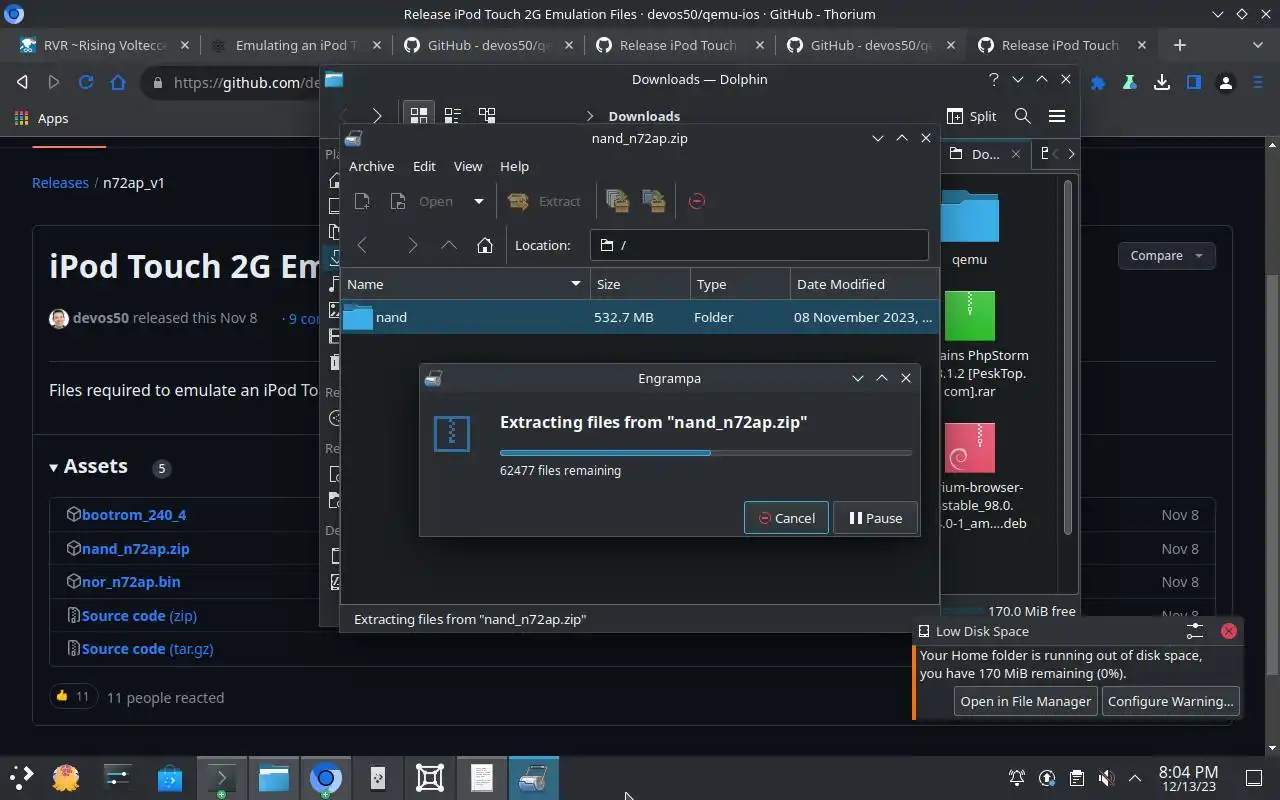Open the View menu in Engrampa
This screenshot has width=1280, height=800.
point(468,166)
